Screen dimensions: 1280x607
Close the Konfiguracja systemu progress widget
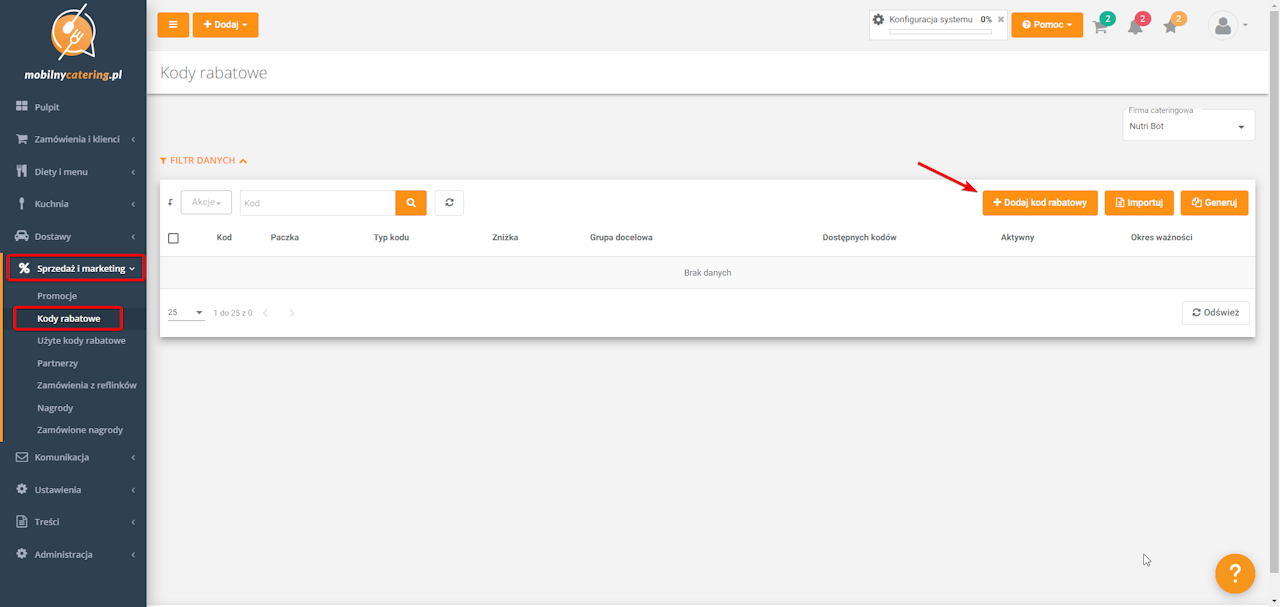pos(1001,19)
